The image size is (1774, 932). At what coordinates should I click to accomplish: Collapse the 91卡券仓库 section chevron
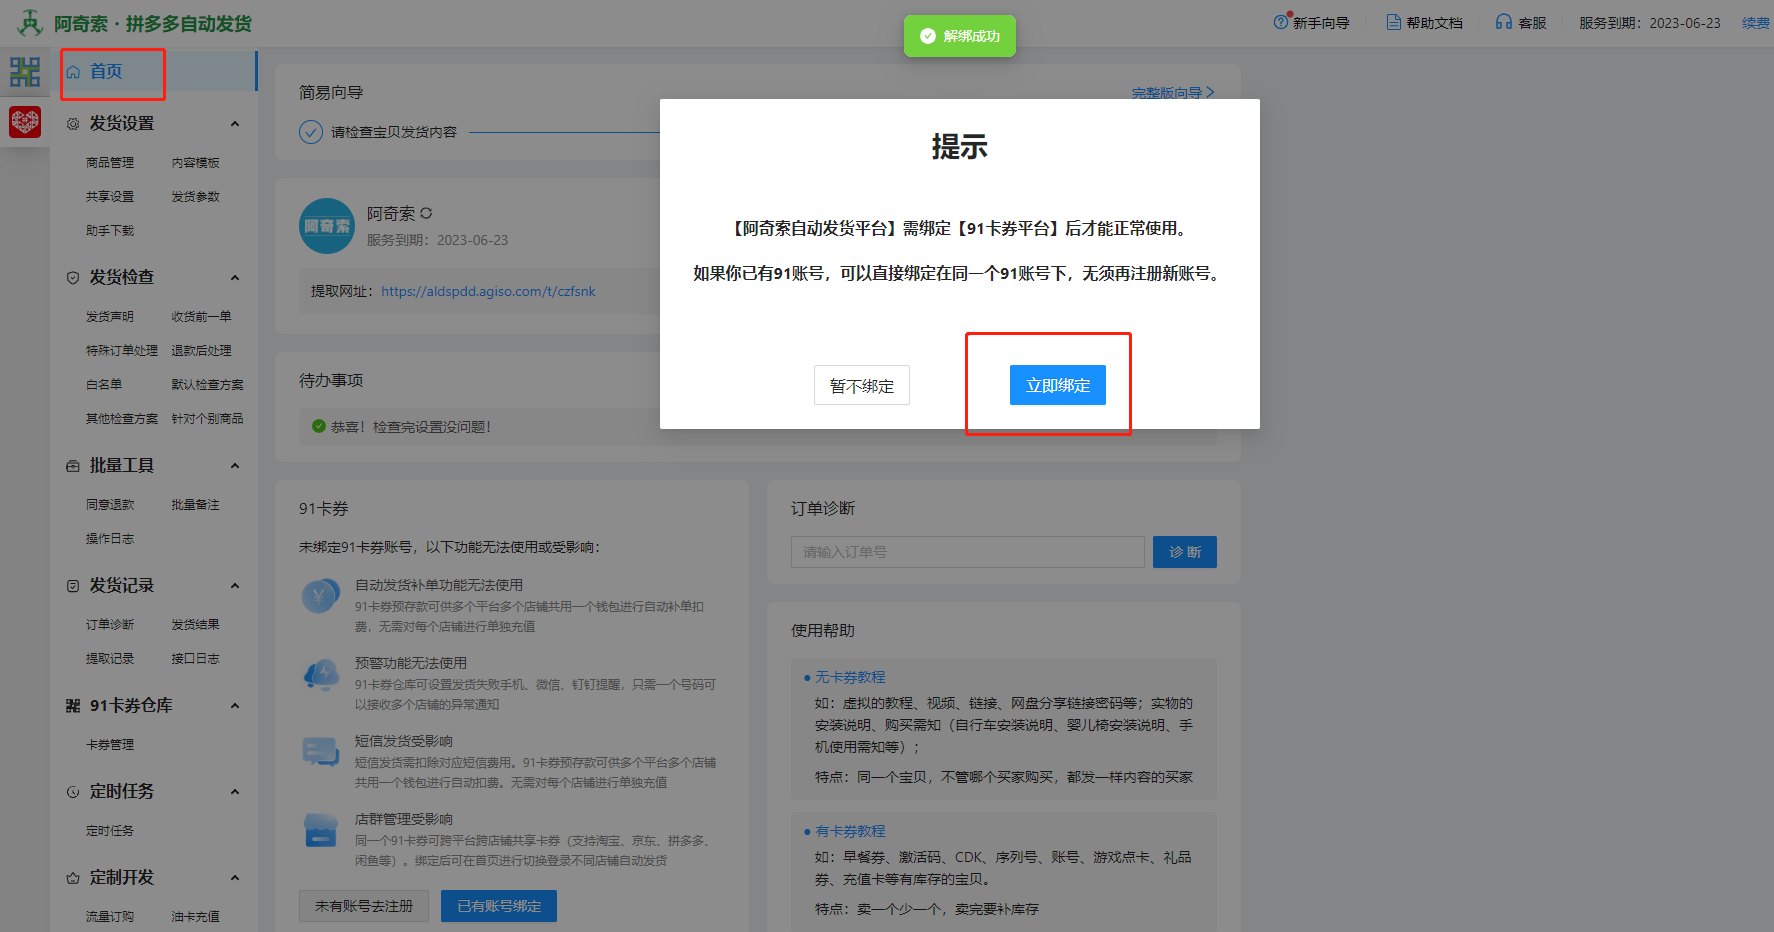click(235, 706)
